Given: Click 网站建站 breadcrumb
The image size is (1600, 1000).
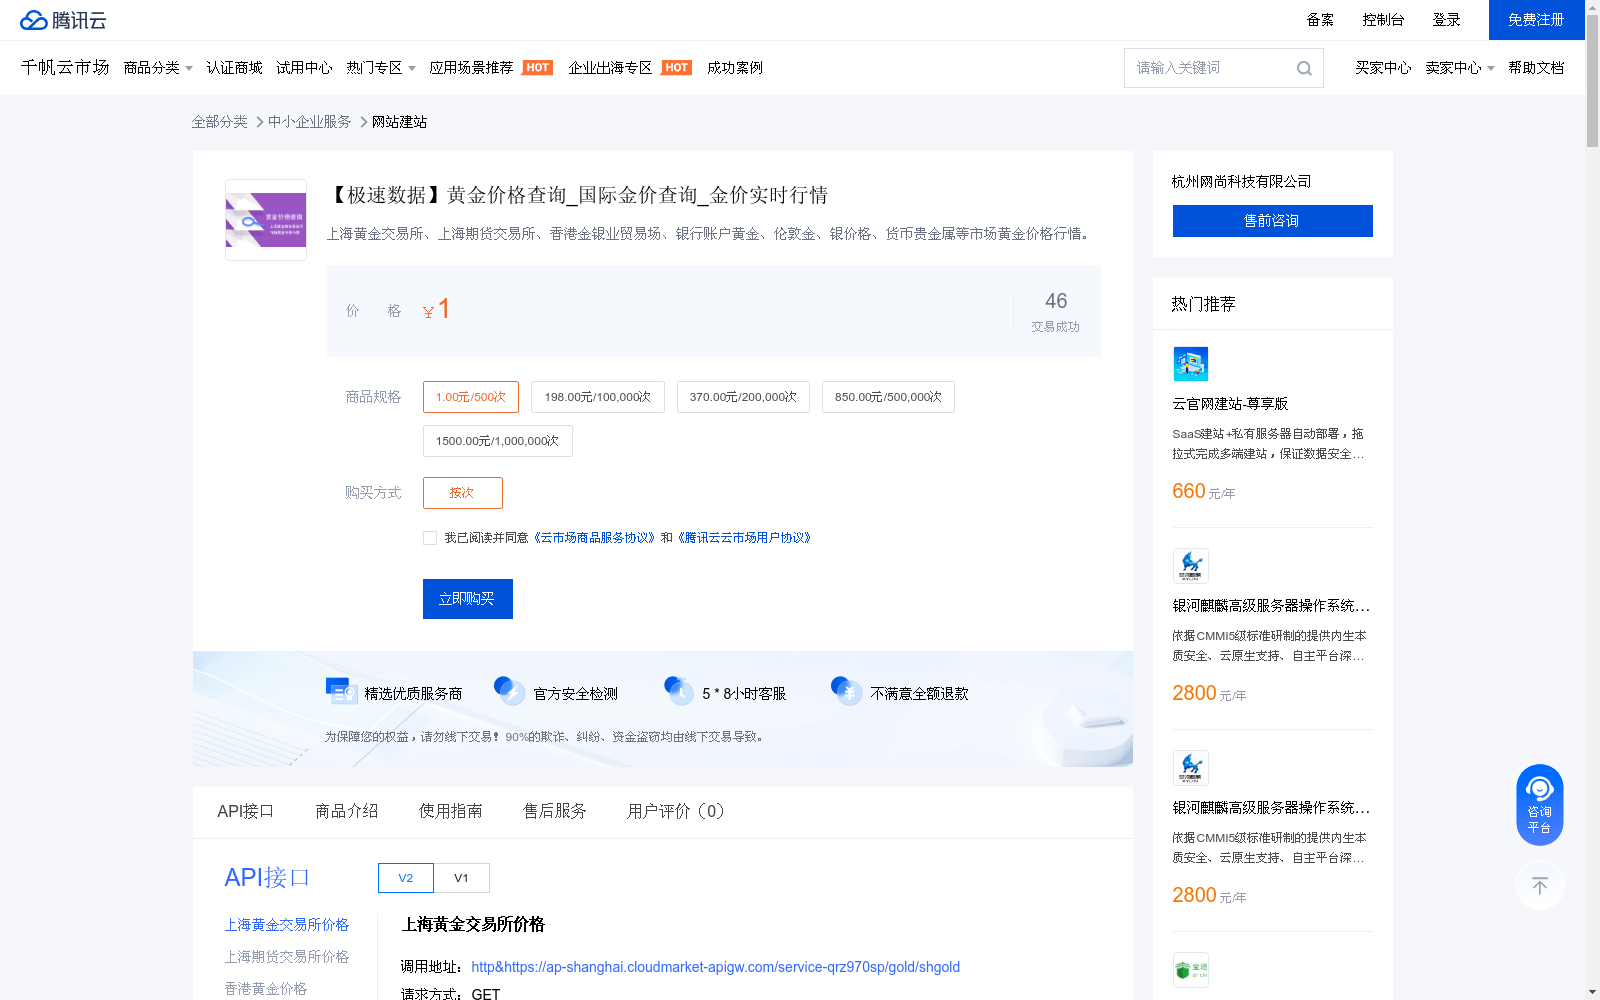Looking at the screenshot, I should (x=400, y=122).
